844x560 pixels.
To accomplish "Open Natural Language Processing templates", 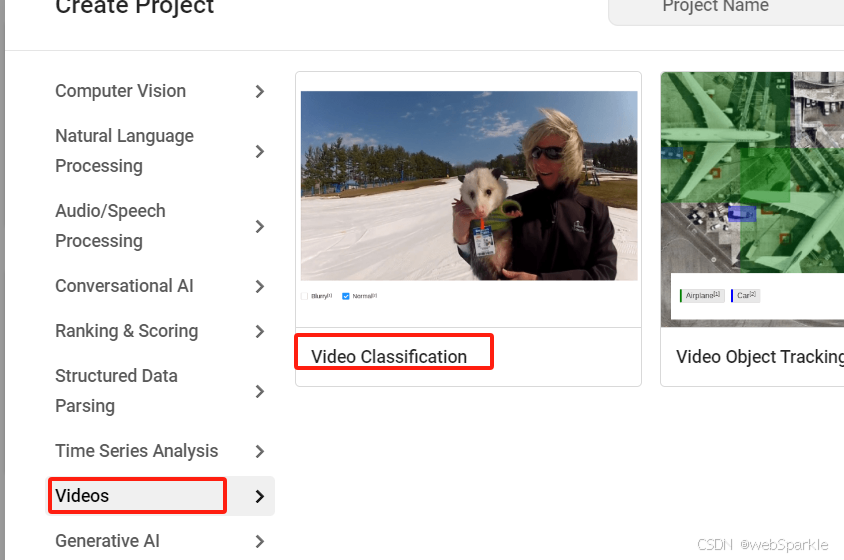I will pos(124,151).
